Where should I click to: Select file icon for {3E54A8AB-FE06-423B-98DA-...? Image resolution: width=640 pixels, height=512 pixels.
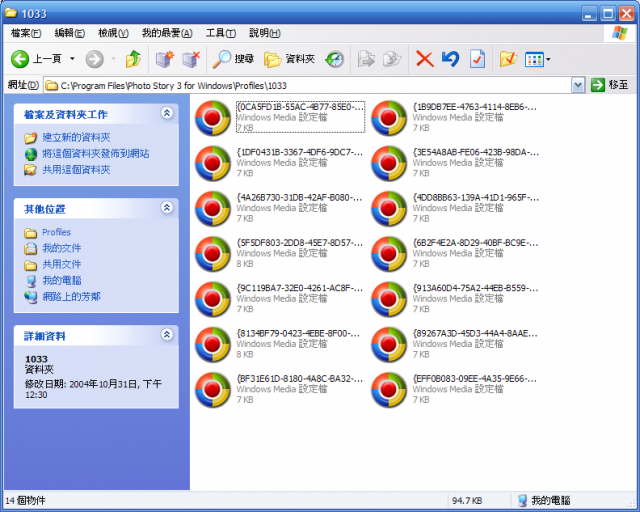389,163
